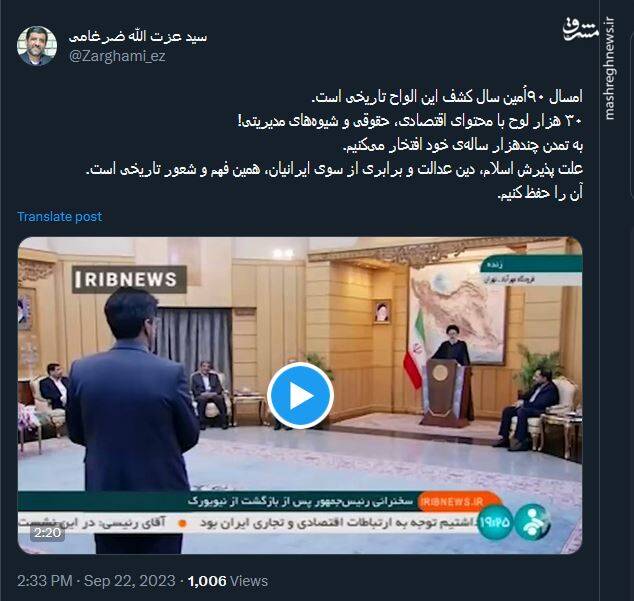Click the 2:20 video duration badge
This screenshot has height=601, width=634.
(47, 533)
